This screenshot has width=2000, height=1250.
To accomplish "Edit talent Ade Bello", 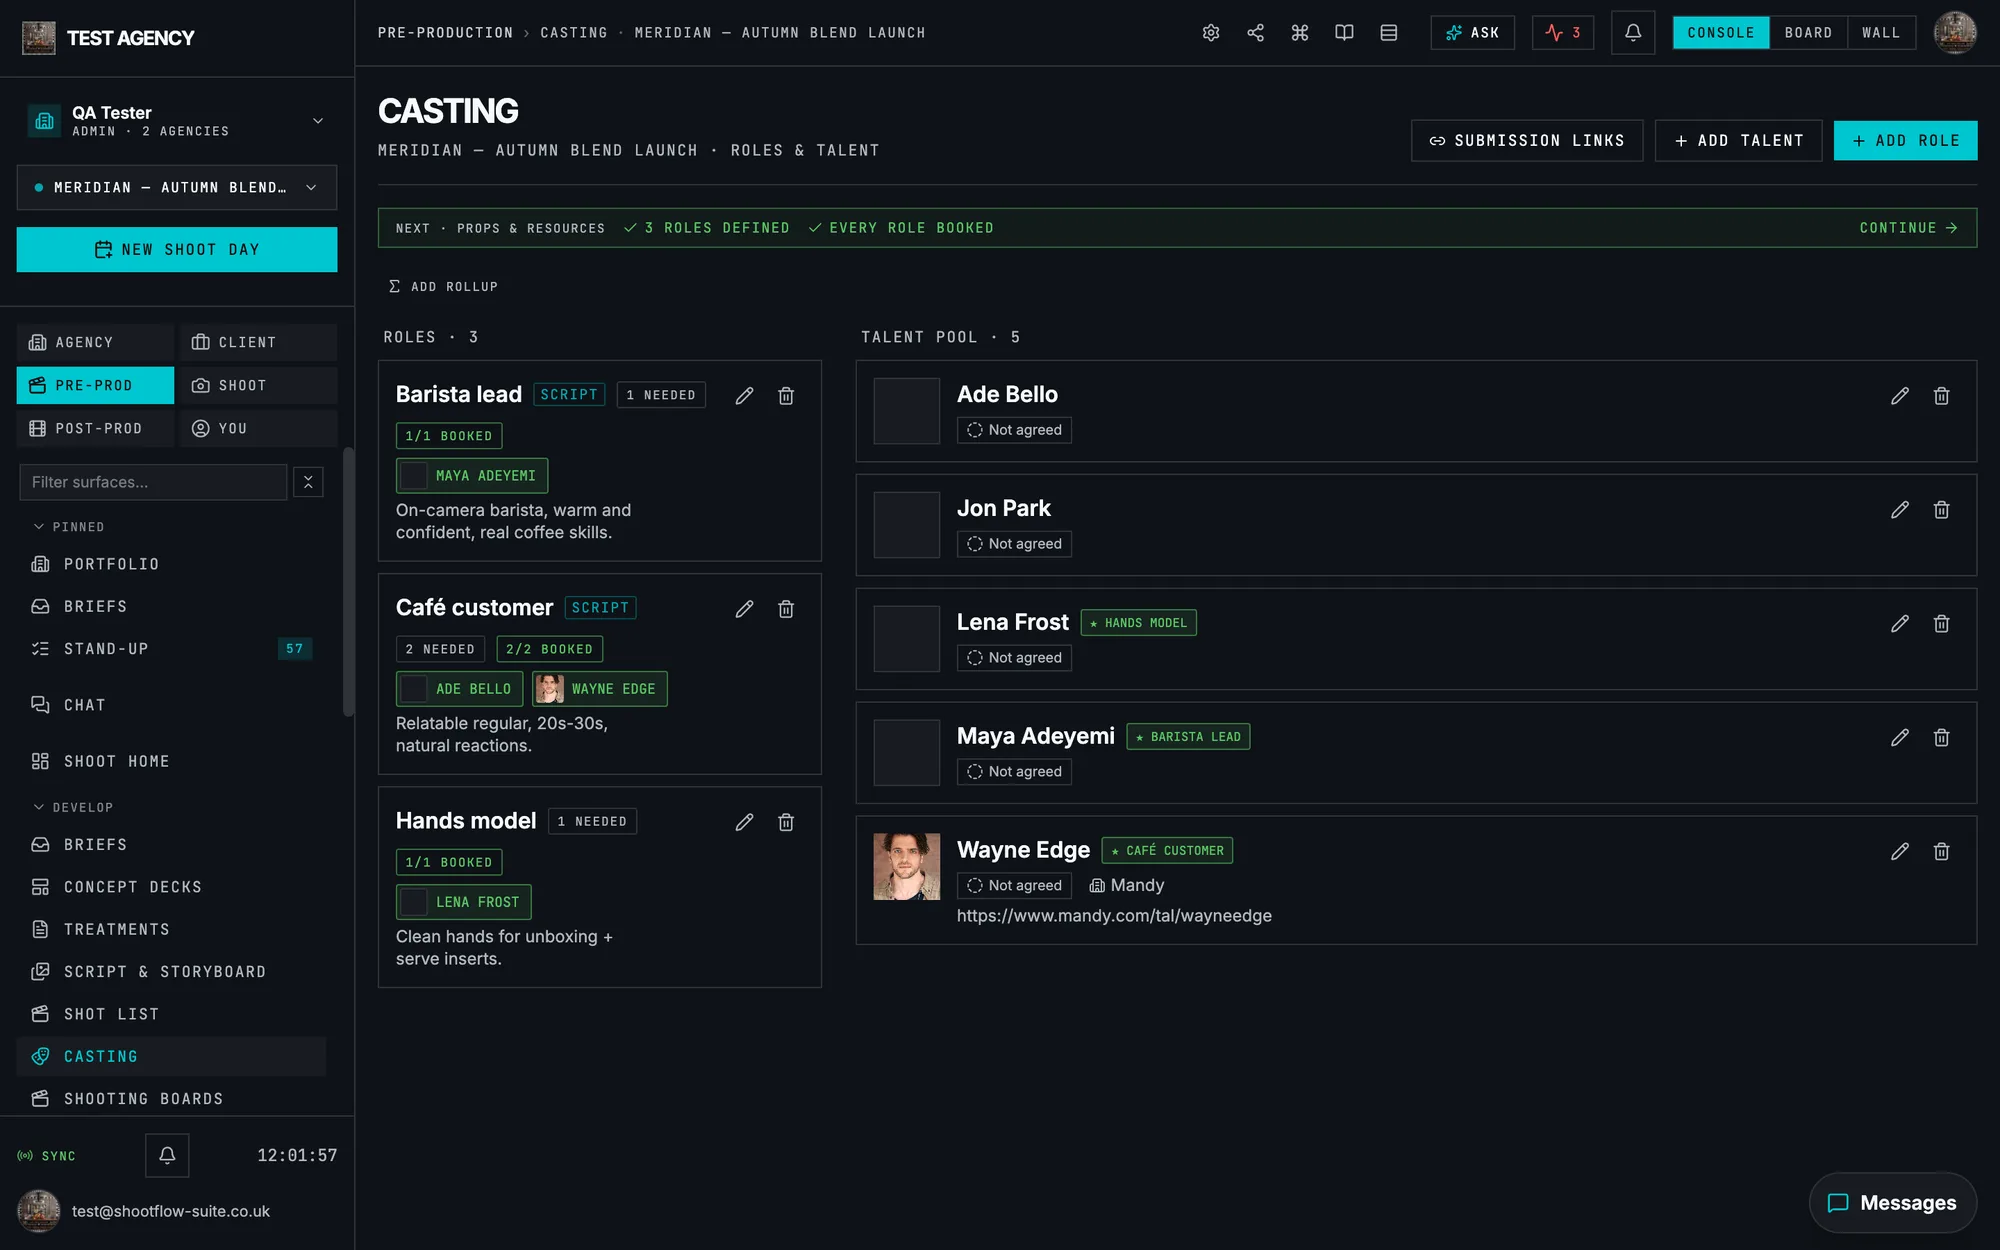I will click(x=1900, y=396).
